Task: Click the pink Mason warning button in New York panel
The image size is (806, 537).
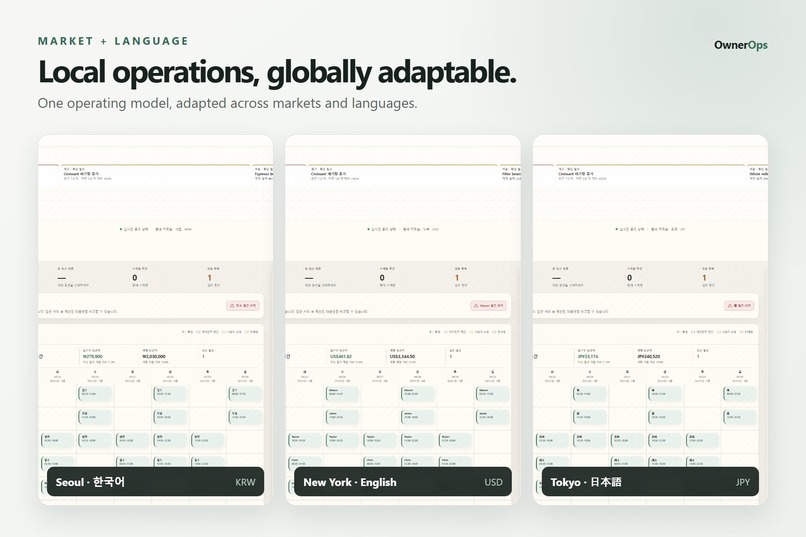Action: [489, 306]
